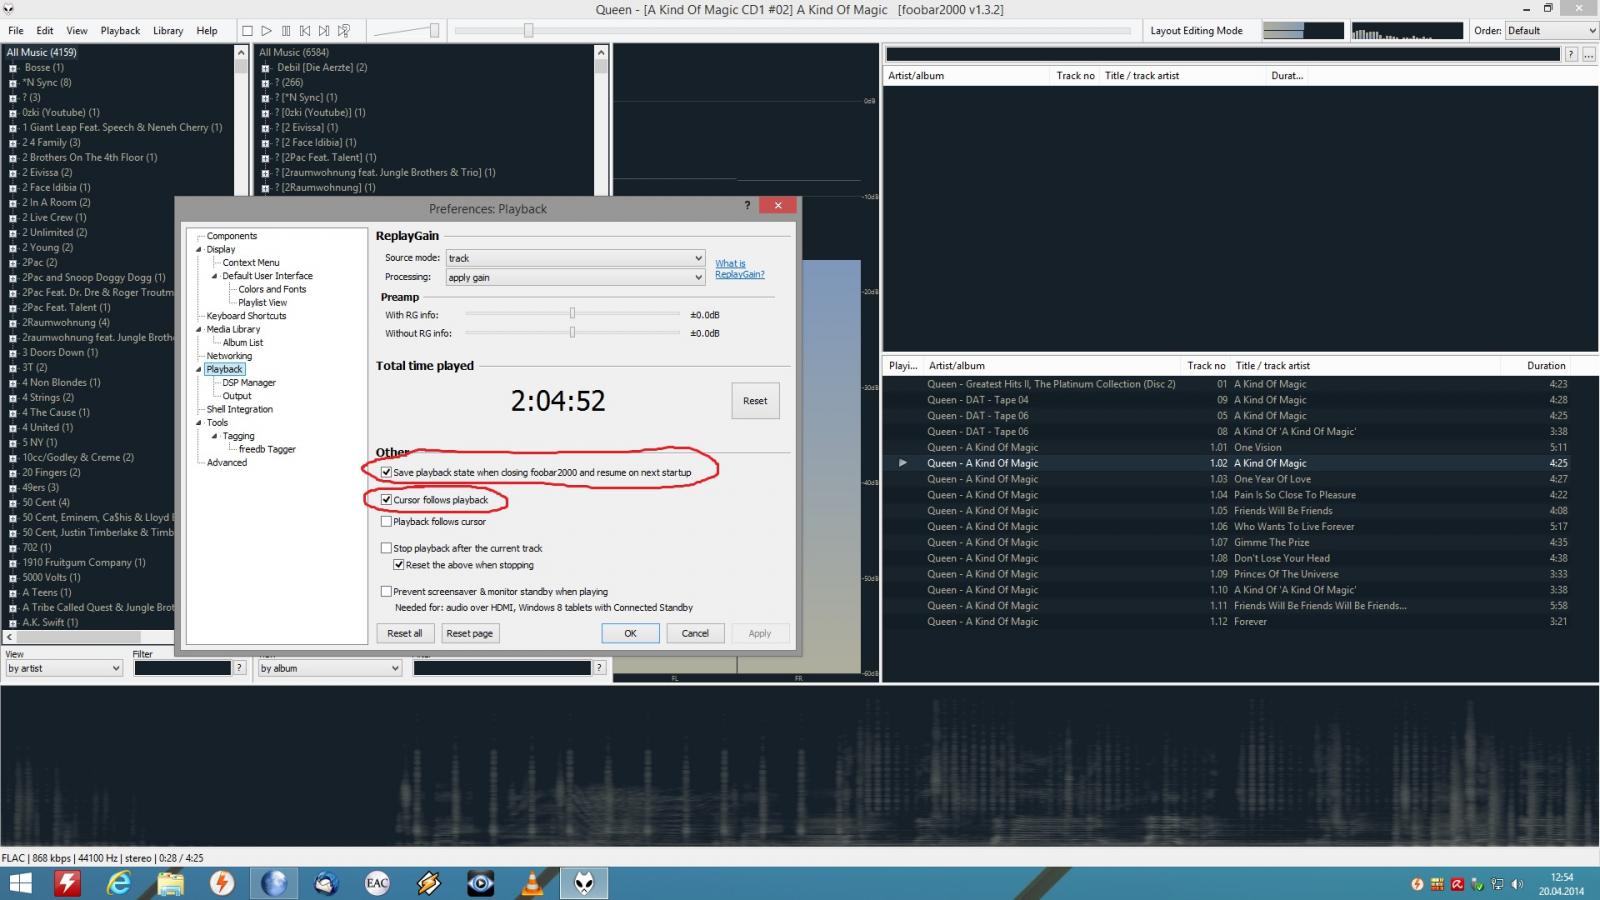Open Winamp from the taskbar
The width and height of the screenshot is (1600, 900).
coord(429,883)
